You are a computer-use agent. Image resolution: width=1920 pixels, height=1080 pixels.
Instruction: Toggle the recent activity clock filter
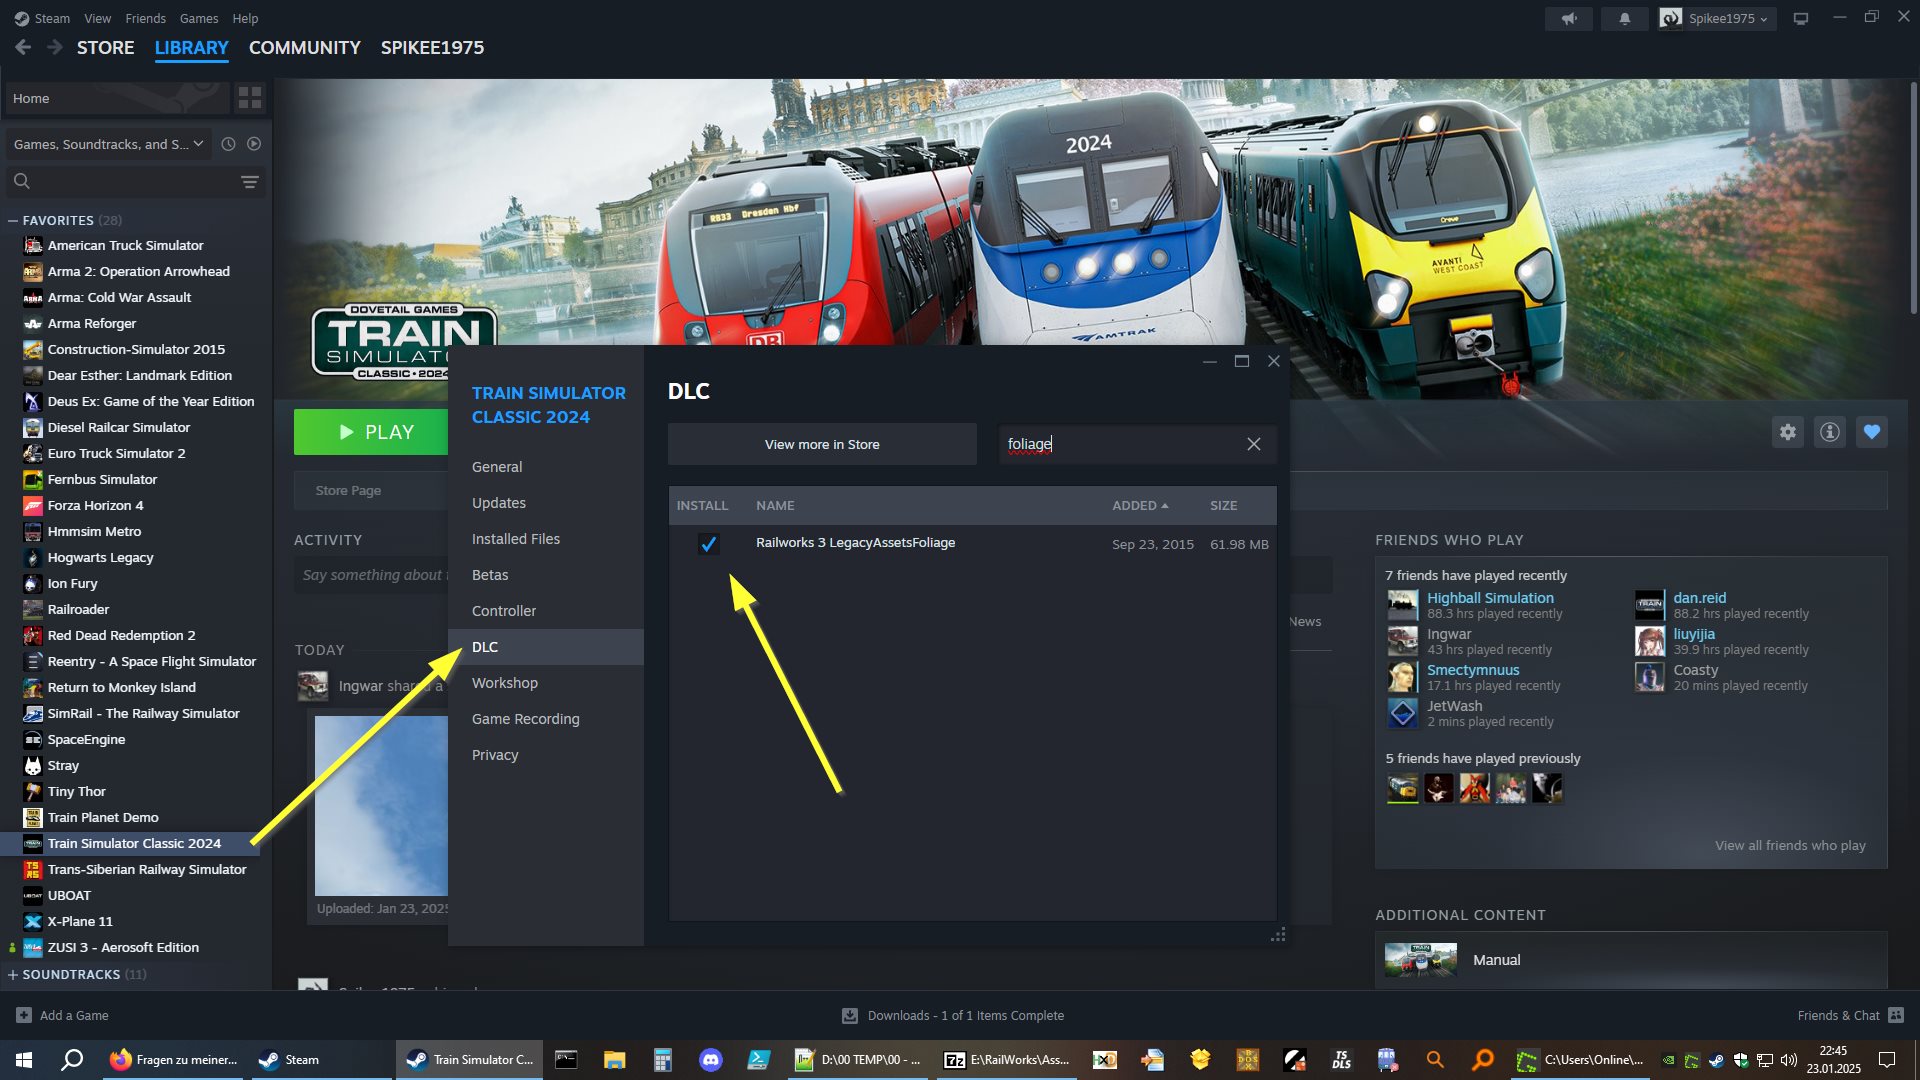228,144
